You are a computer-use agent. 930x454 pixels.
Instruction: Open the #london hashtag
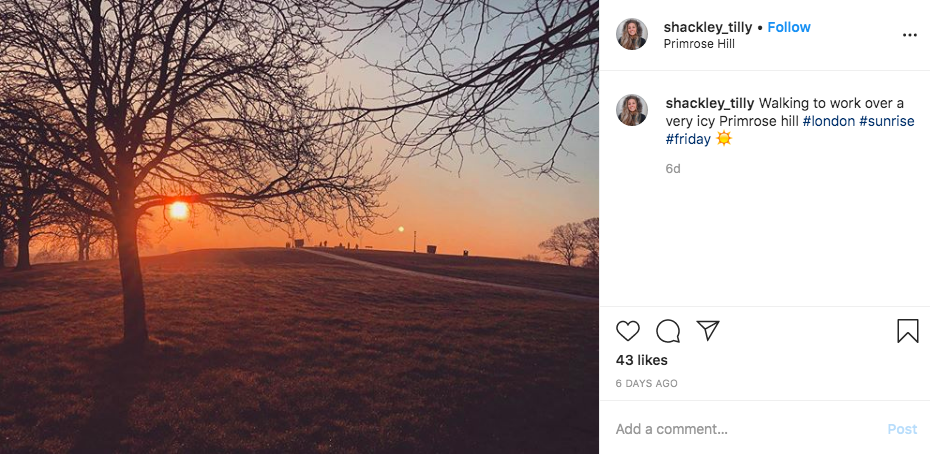coord(828,121)
